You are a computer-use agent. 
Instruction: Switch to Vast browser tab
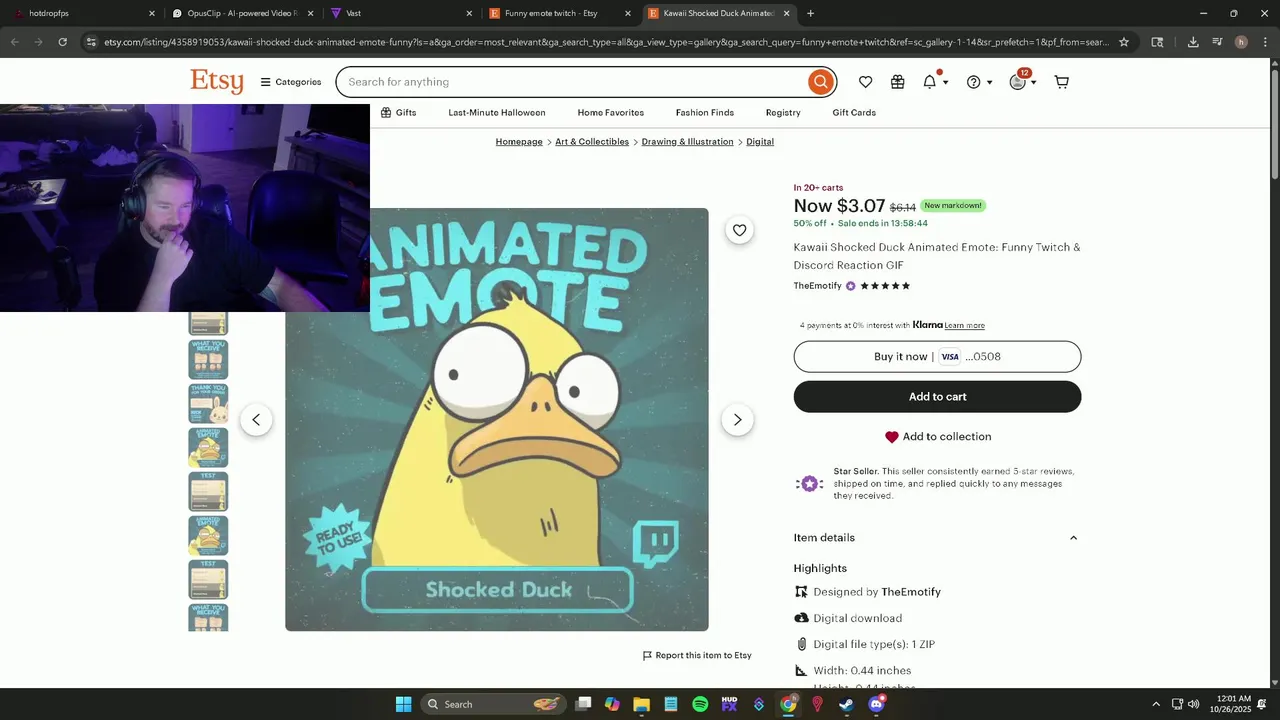tap(400, 13)
